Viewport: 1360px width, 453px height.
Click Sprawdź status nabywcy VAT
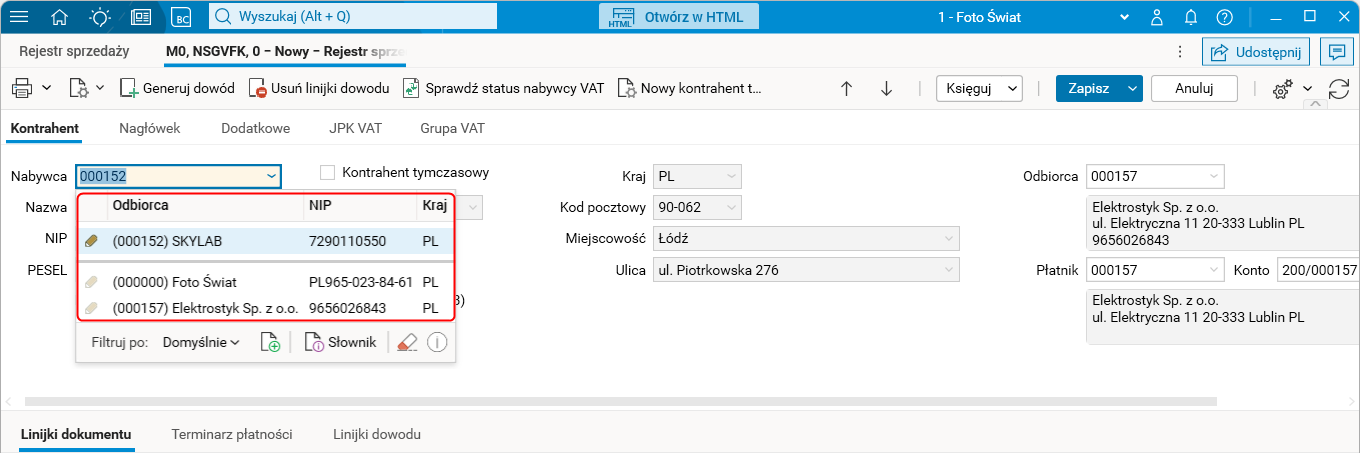[x=503, y=88]
